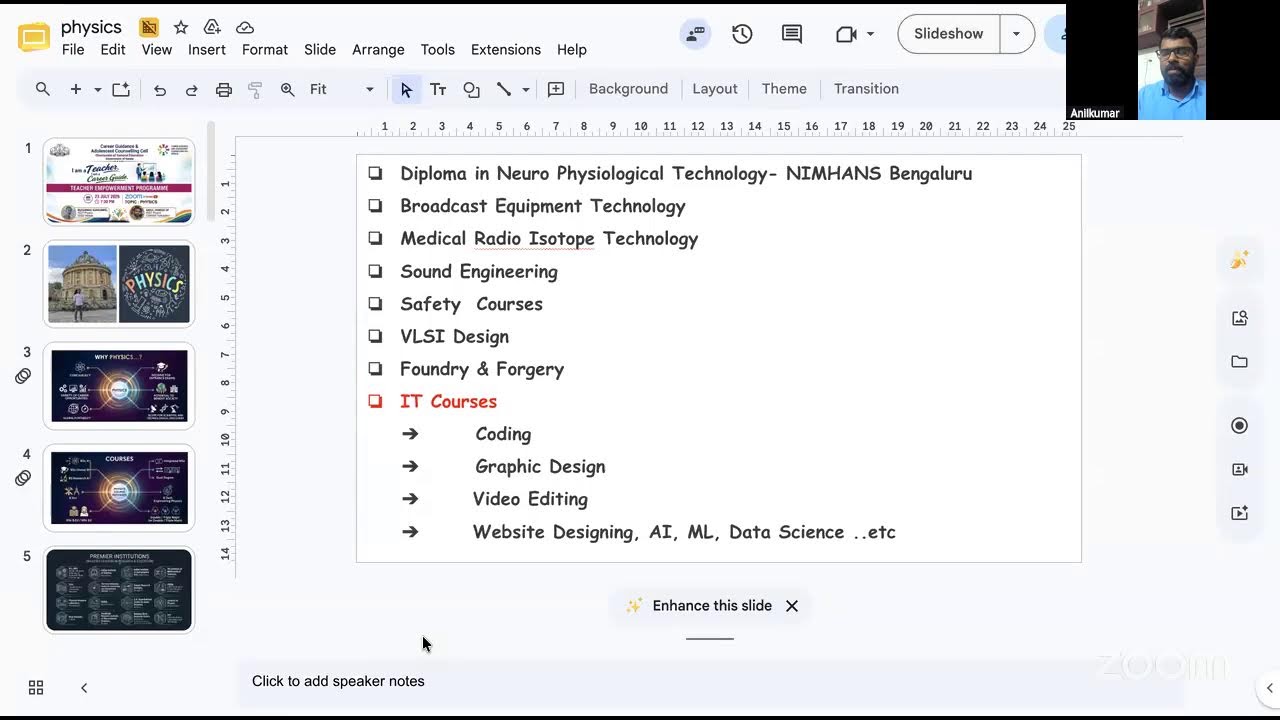Click the Graphic Design line

(x=540, y=467)
